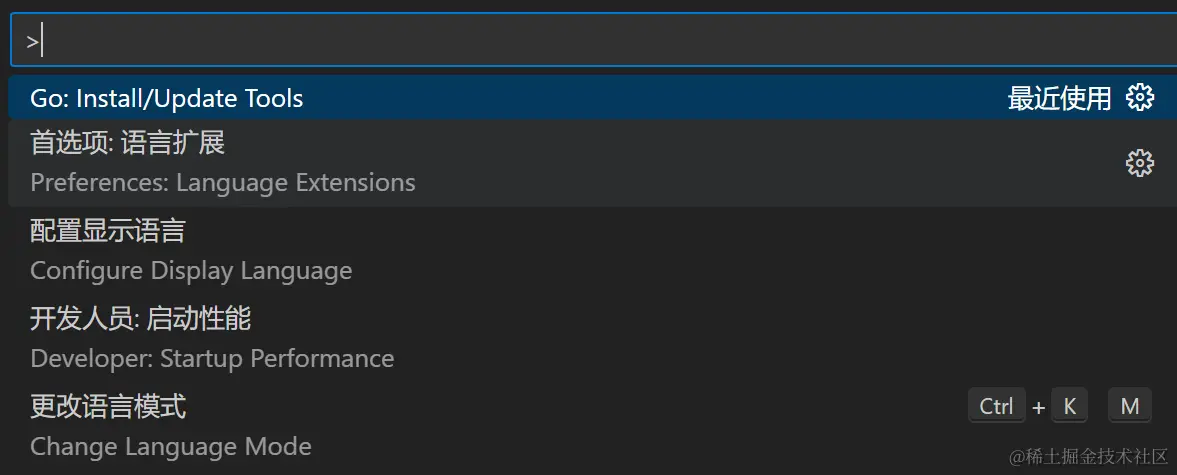1177x475 pixels.
Task: Select the 开发人员: 启动性能 command
Action: pyautogui.click(x=593, y=338)
